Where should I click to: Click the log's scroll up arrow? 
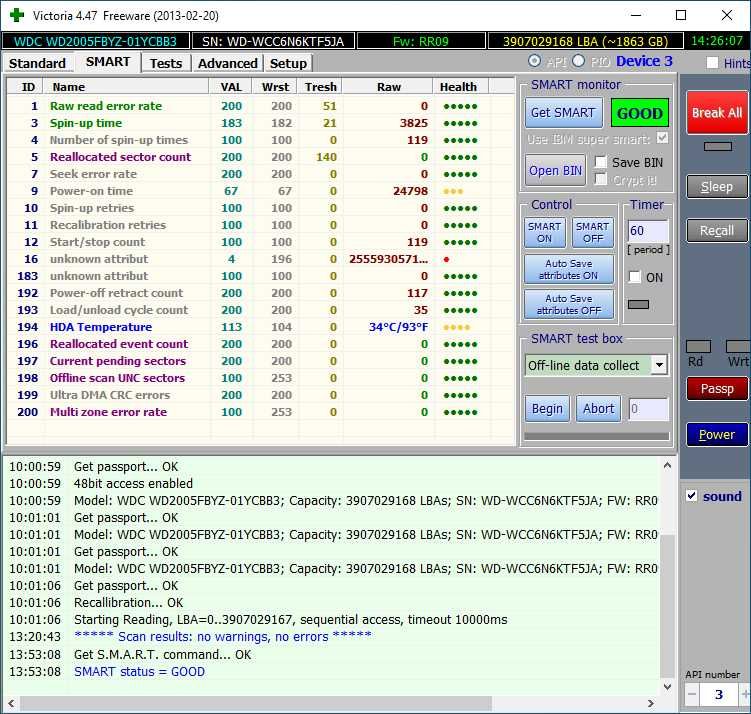pos(667,465)
